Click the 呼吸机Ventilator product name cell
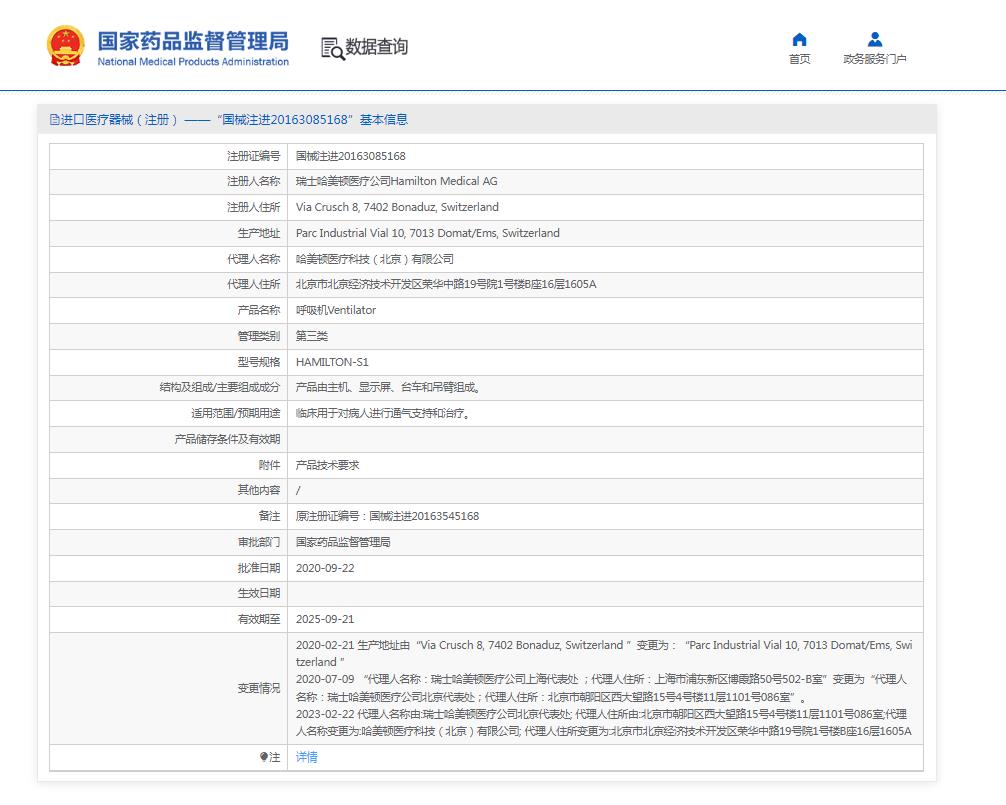The width and height of the screenshot is (1006, 805). (x=336, y=310)
